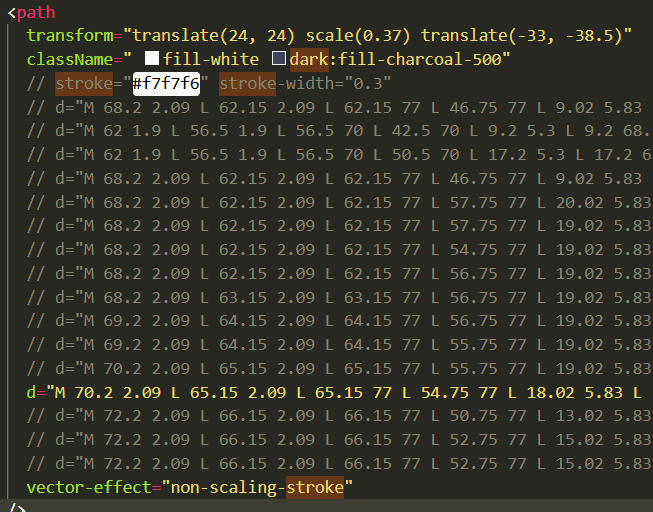Viewport: 653px width, 512px height.
Task: Click the highlighted stroke word before #f7f7f6
Action: pyautogui.click(x=84, y=83)
